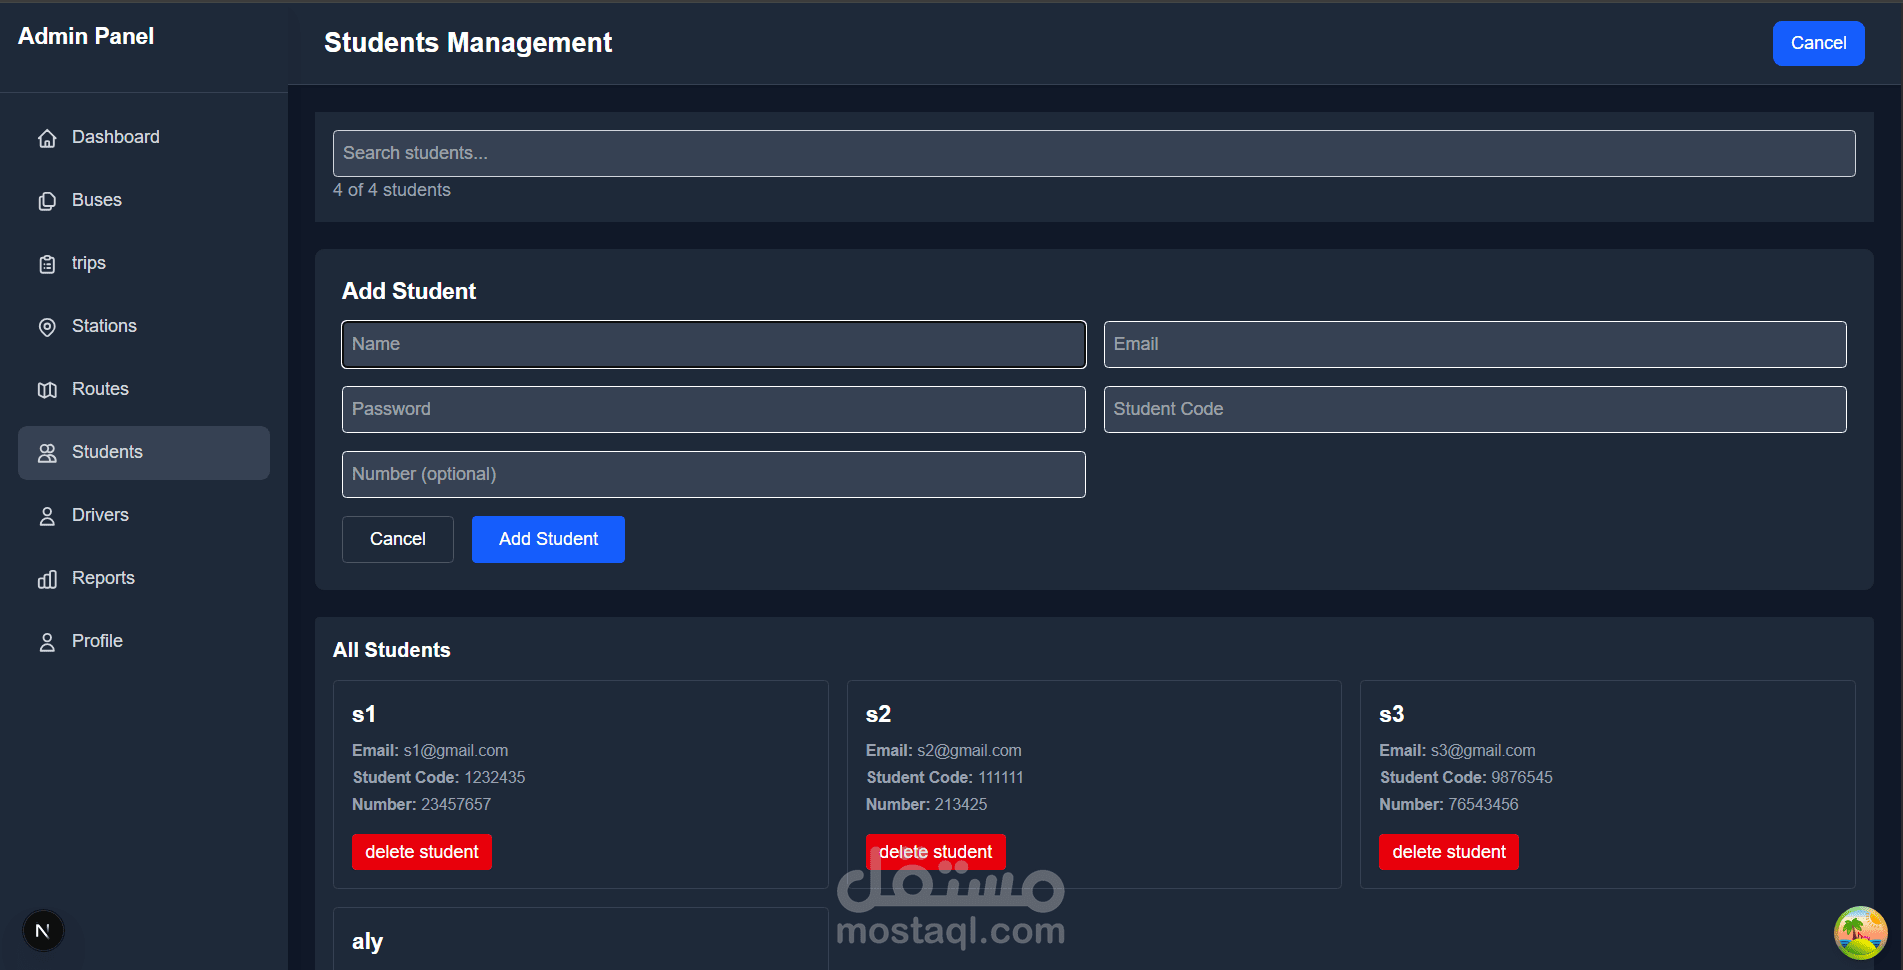1903x970 pixels.
Task: Focus the Search students field
Action: point(1094,153)
